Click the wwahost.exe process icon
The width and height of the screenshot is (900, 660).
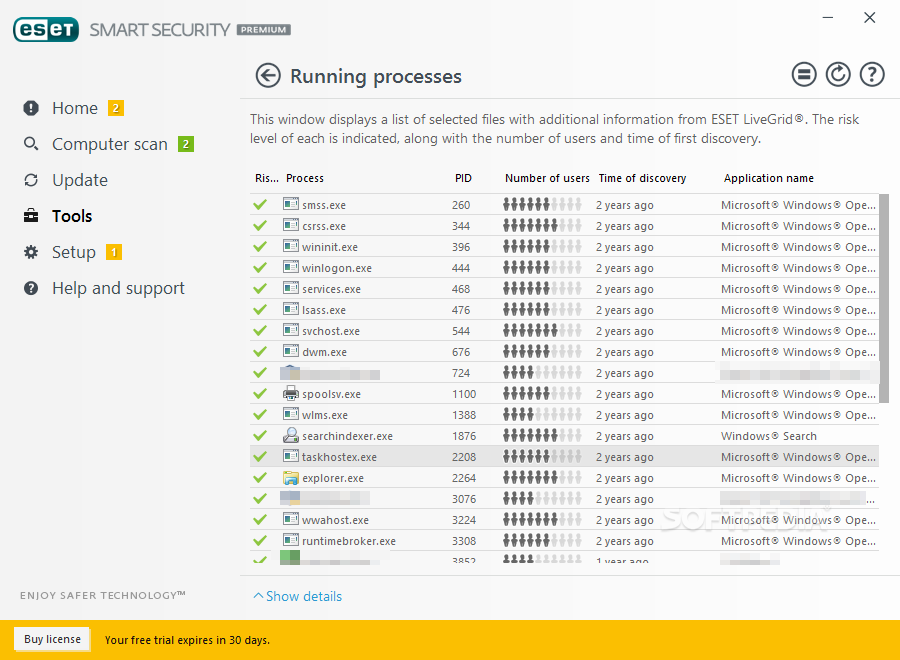point(291,519)
